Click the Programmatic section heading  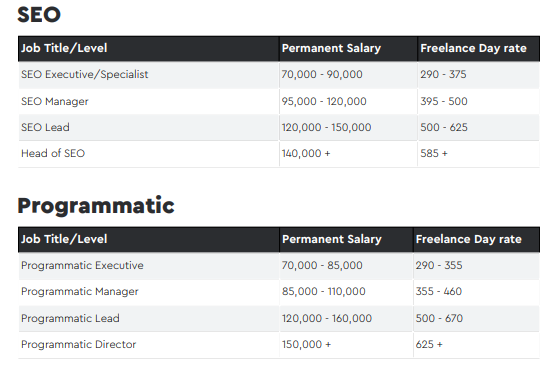click(x=96, y=206)
